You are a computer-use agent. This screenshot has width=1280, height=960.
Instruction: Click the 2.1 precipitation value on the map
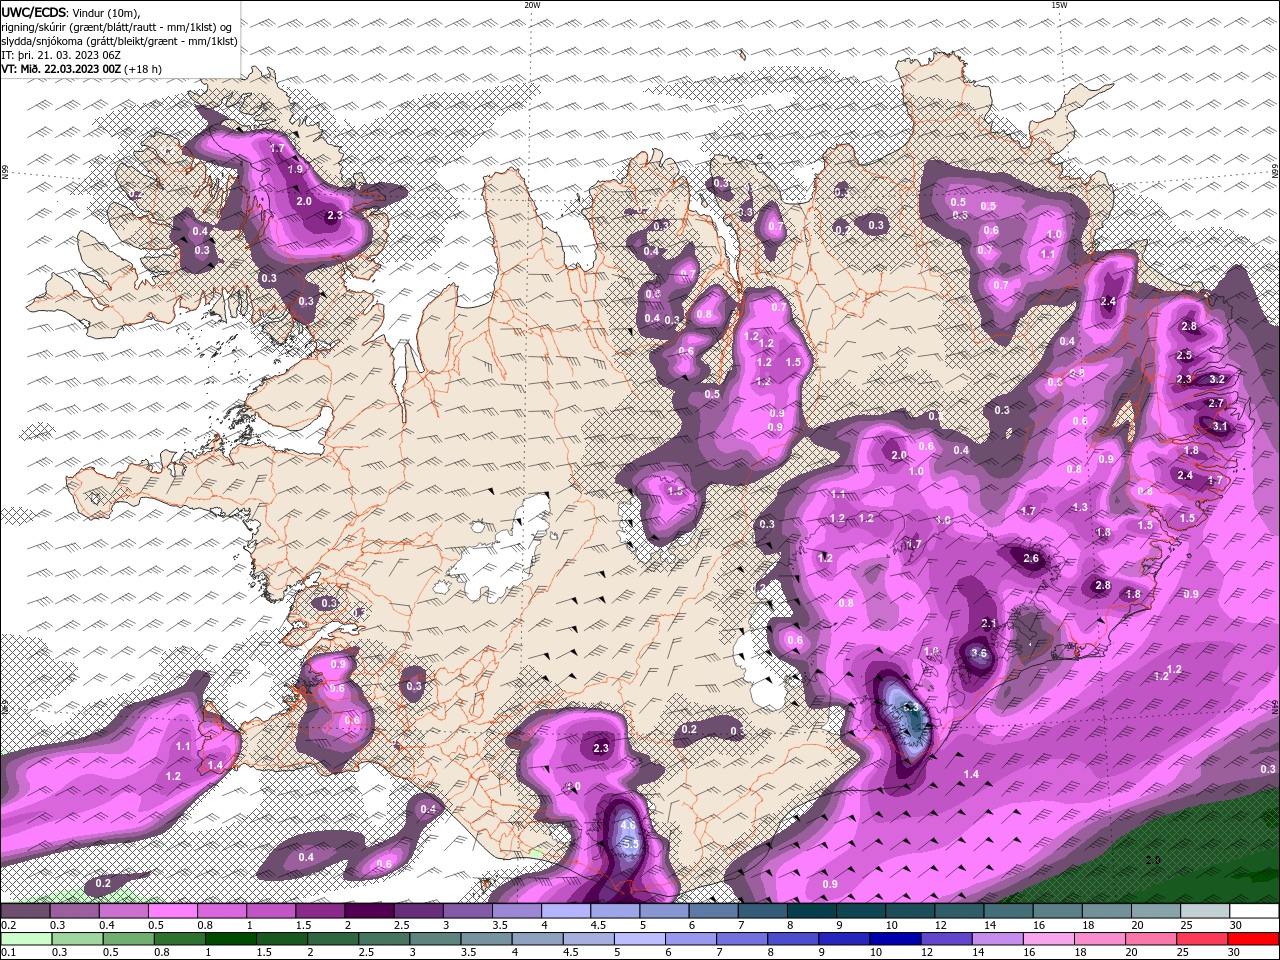[x=989, y=623]
